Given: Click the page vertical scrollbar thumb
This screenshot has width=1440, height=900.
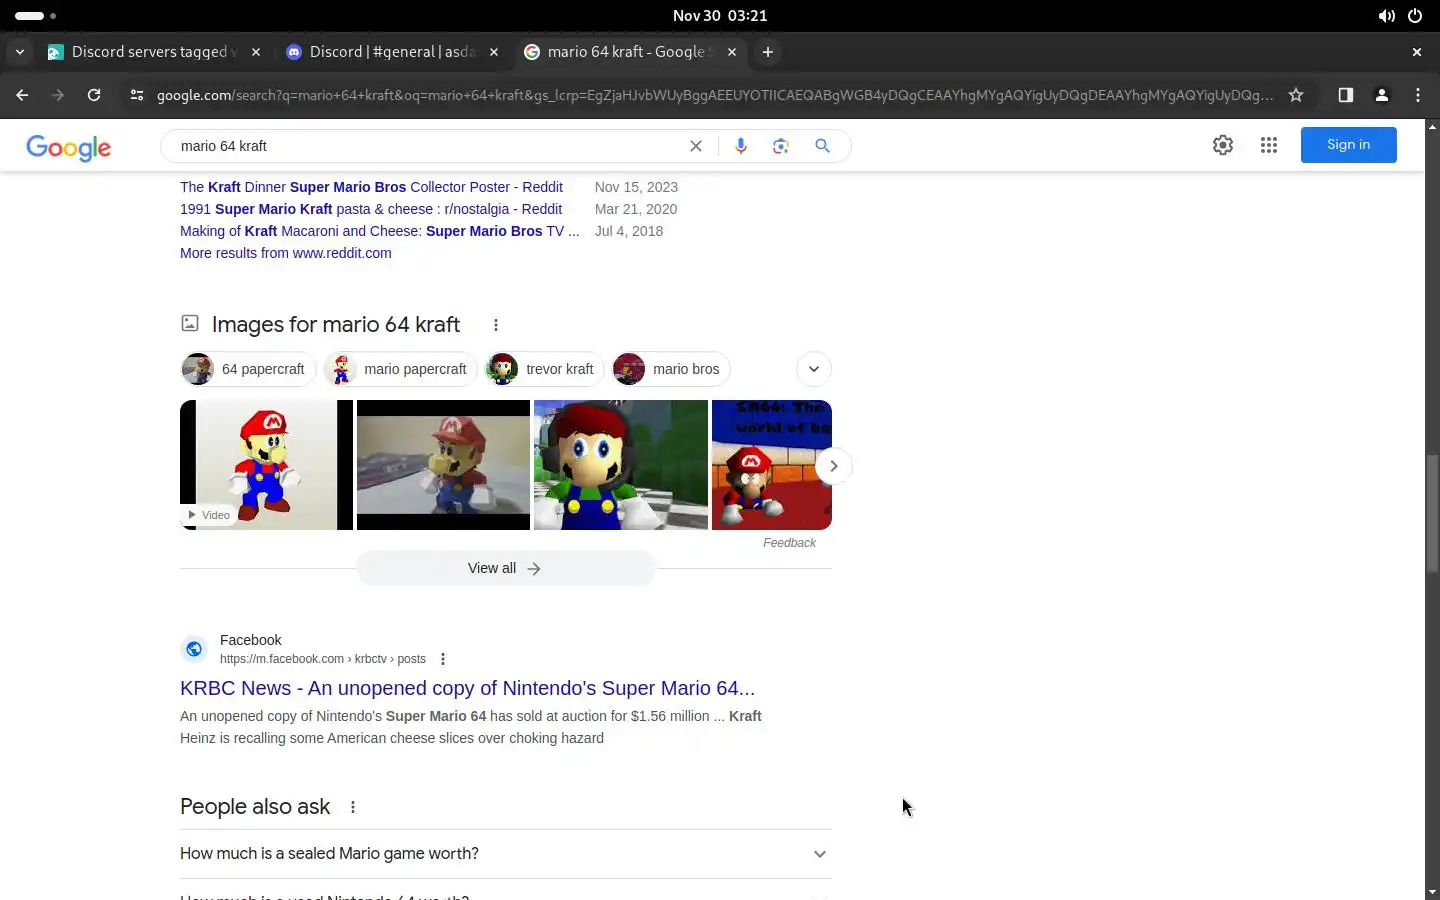Looking at the screenshot, I should point(1432,513).
